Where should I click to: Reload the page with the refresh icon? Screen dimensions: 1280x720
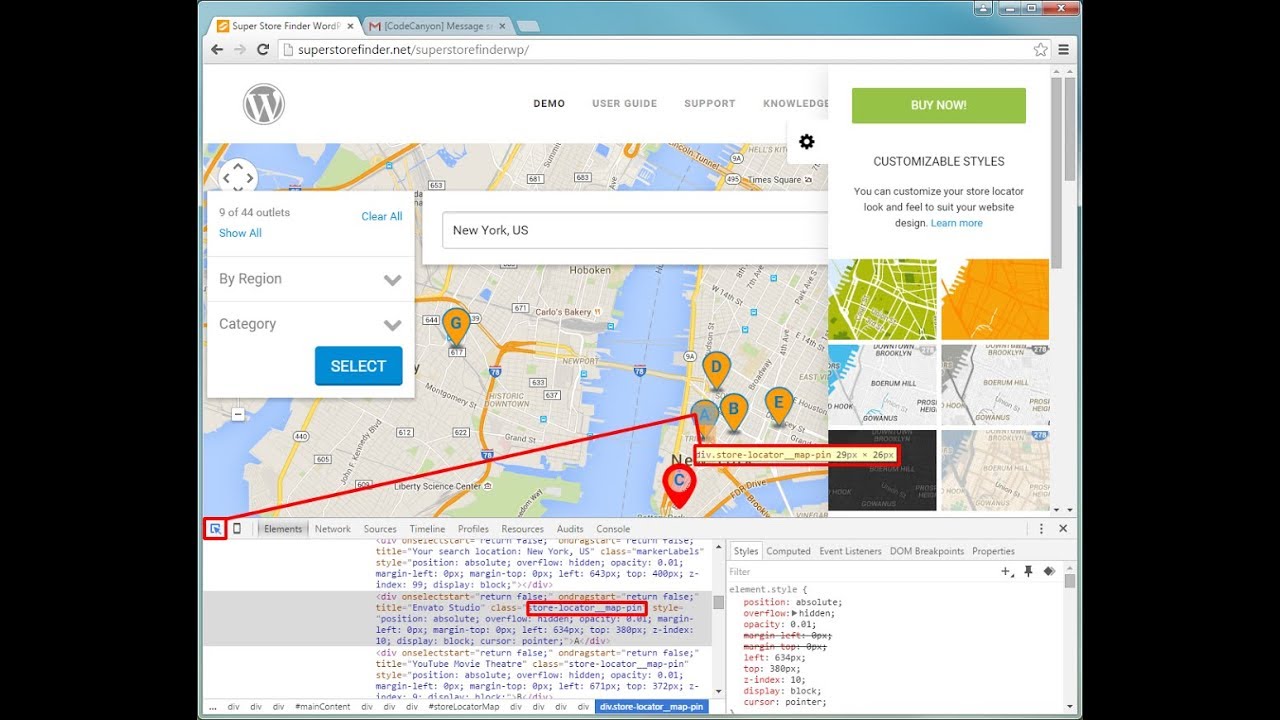point(263,49)
